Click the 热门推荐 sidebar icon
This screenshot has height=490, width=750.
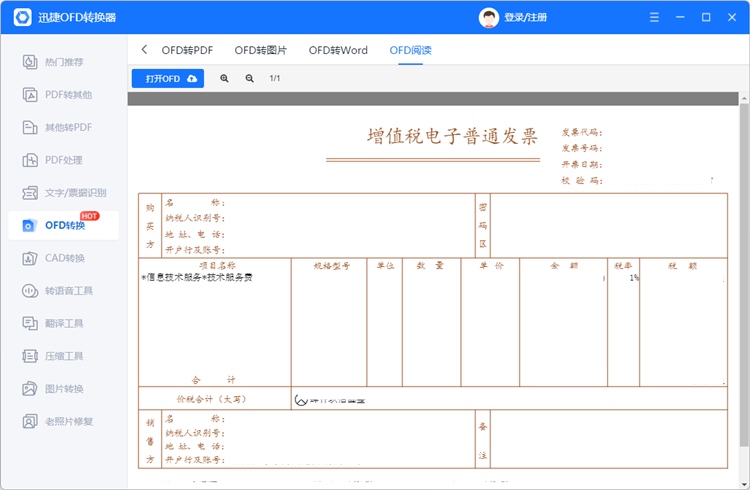pyautogui.click(x=30, y=62)
